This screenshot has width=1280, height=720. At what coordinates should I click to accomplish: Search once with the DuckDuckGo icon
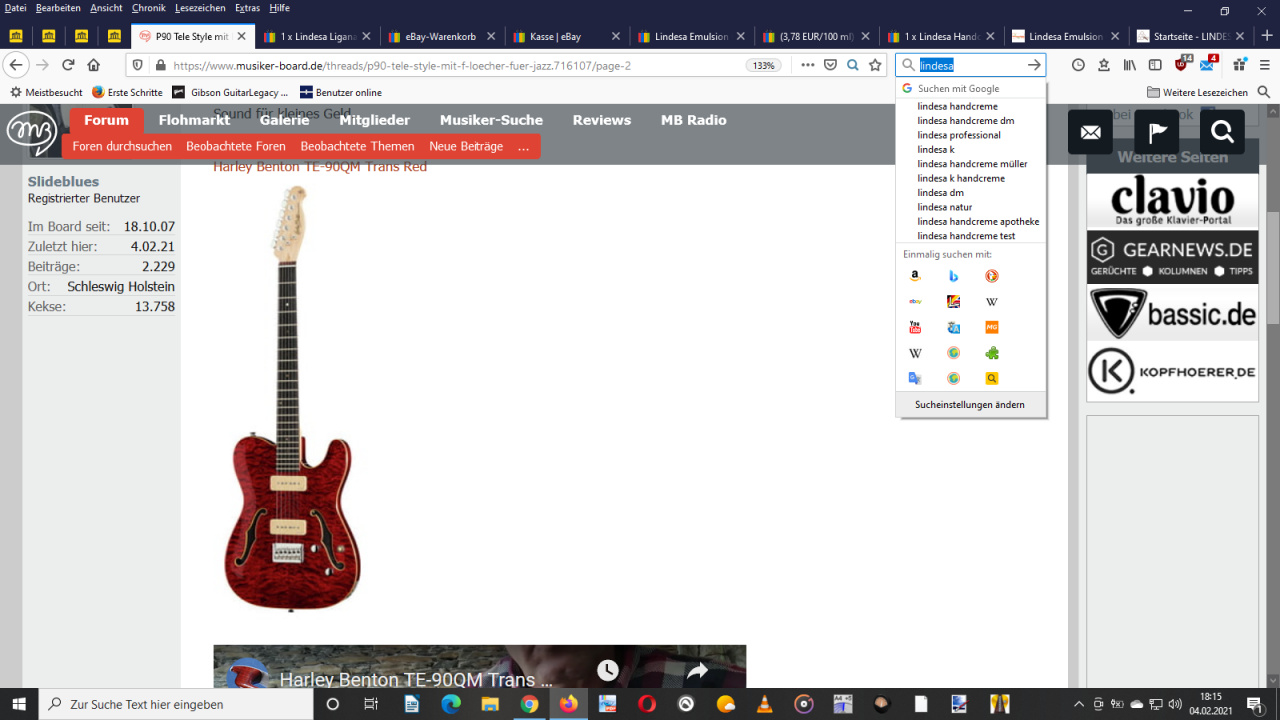coord(992,276)
